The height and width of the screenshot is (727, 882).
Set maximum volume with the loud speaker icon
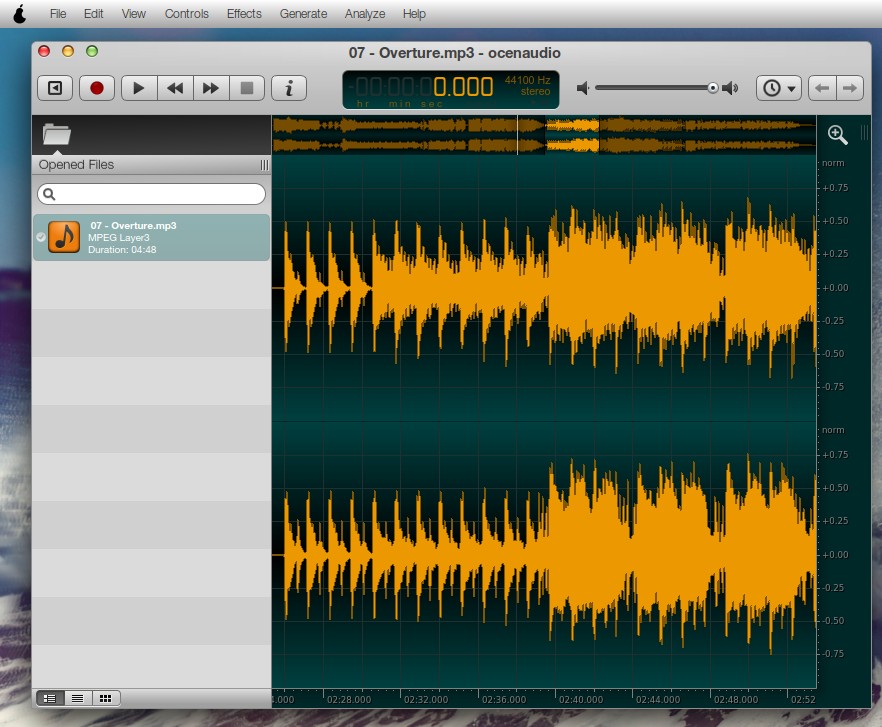pos(730,88)
